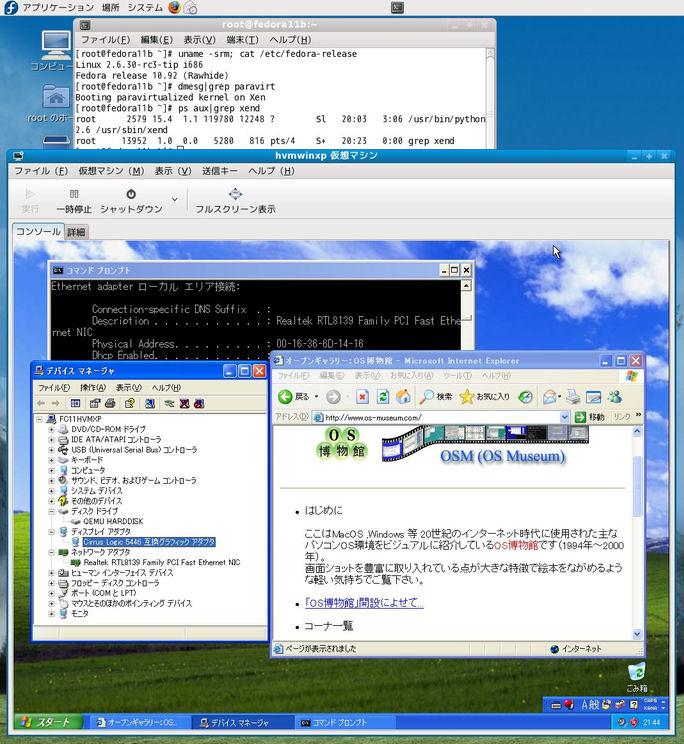Switch to the 詳細 (details) tab

tap(76, 232)
